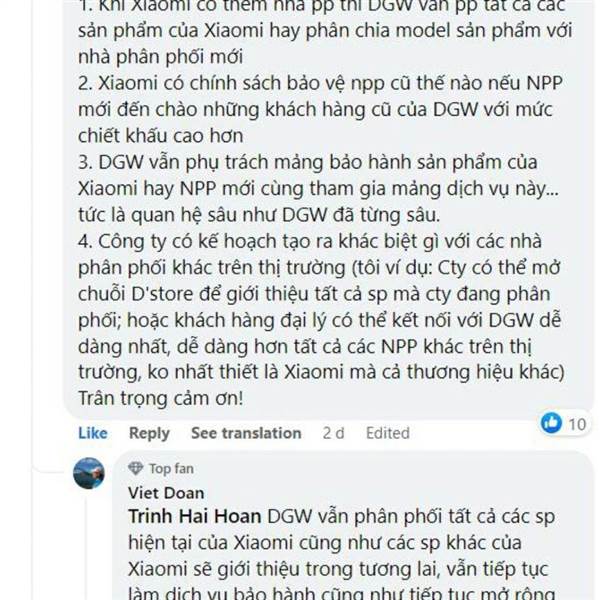Open the 2 d comment timestamp
The width and height of the screenshot is (600, 600).
[333, 433]
